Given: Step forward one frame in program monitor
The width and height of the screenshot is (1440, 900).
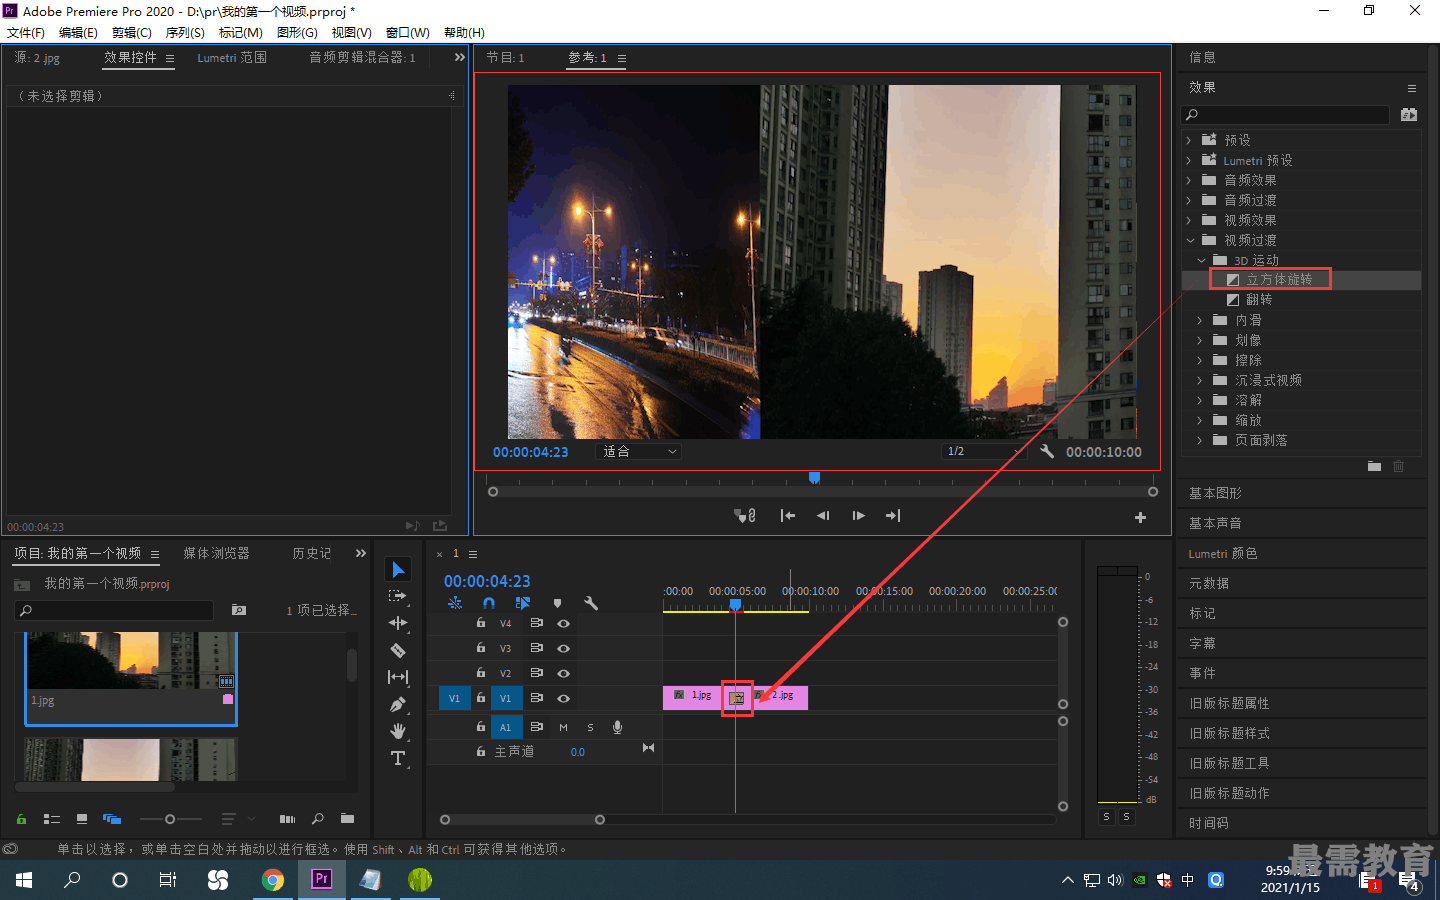Looking at the screenshot, I should tap(858, 516).
